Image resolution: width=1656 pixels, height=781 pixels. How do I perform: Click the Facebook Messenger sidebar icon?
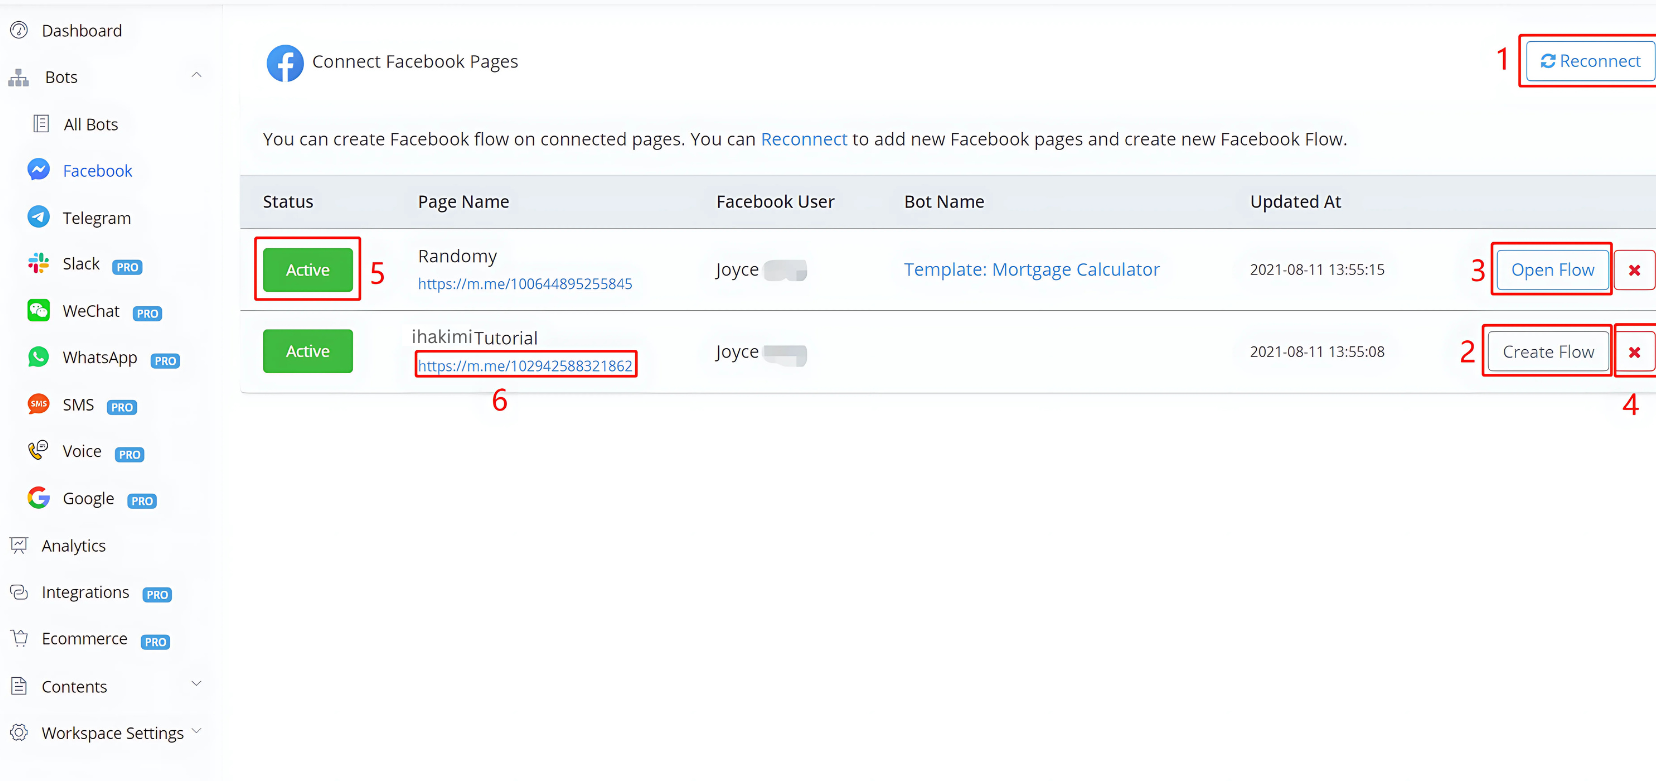click(x=39, y=170)
